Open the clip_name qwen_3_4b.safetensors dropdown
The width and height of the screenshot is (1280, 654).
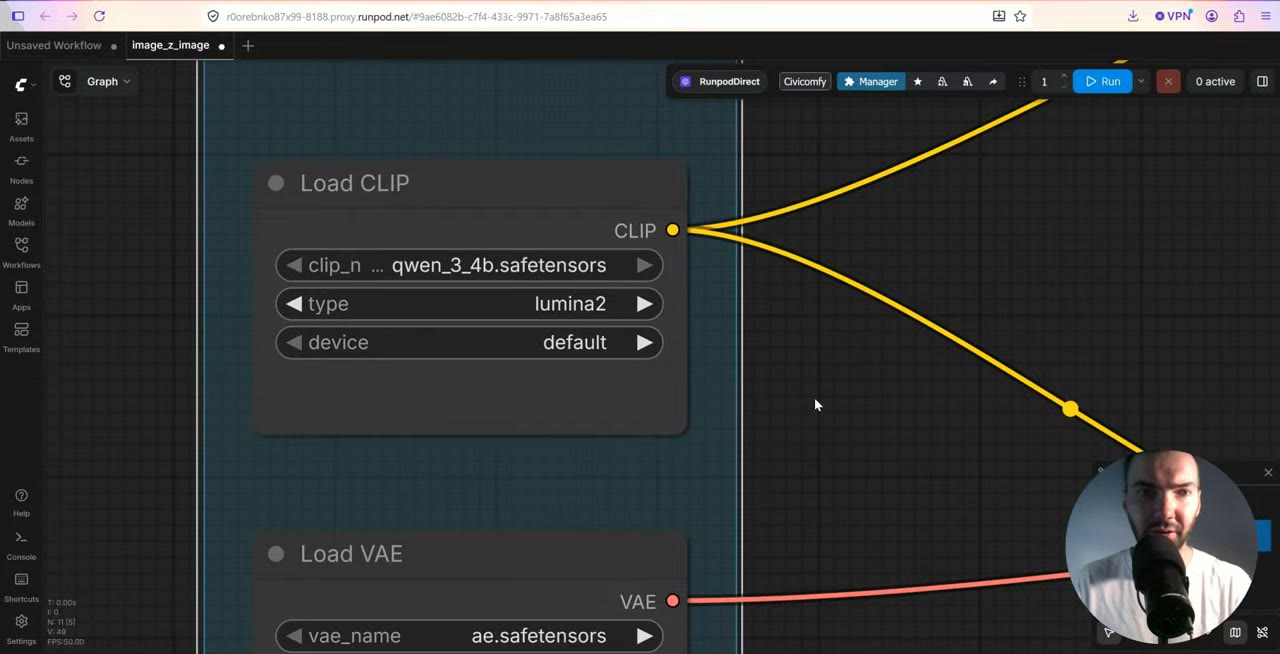click(469, 265)
